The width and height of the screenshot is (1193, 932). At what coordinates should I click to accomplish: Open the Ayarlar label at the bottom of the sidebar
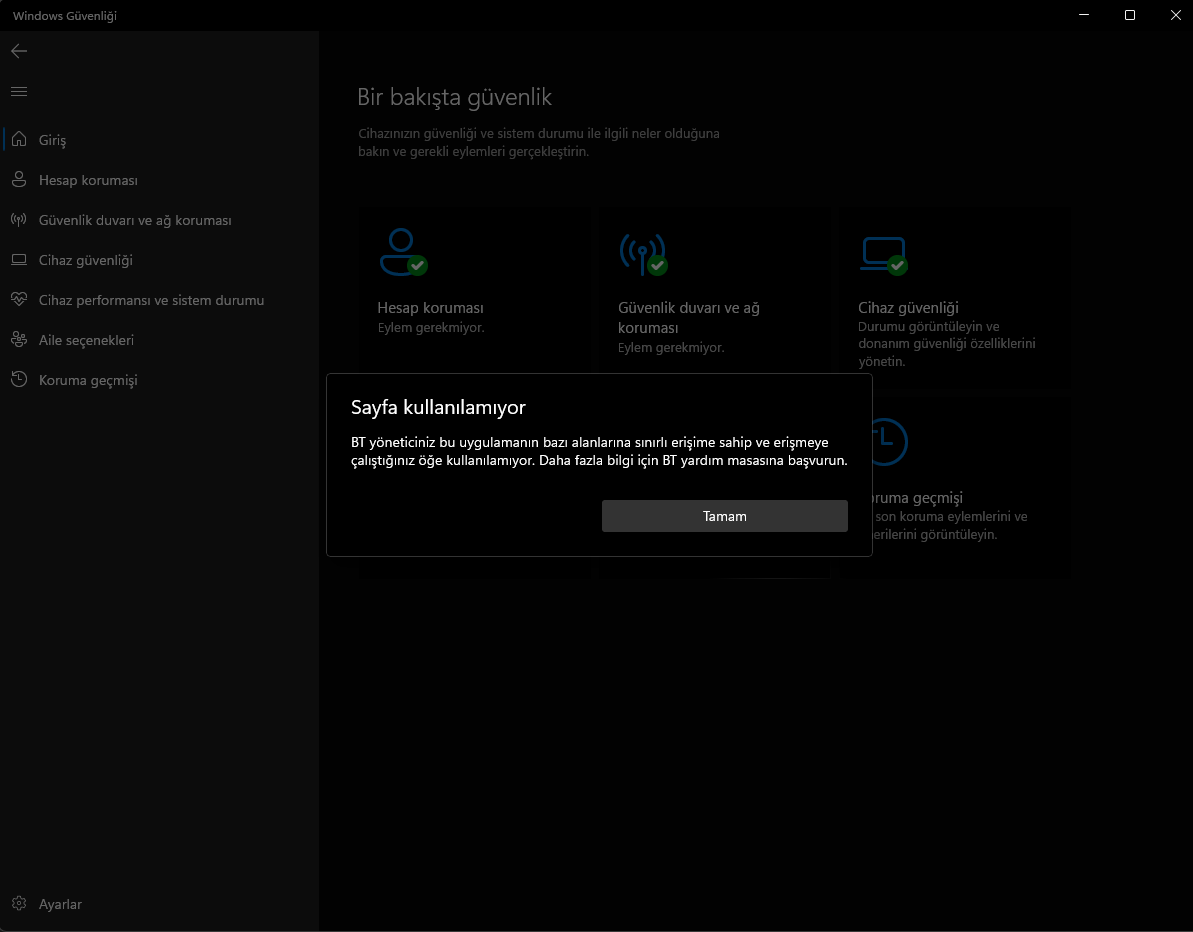coord(60,904)
